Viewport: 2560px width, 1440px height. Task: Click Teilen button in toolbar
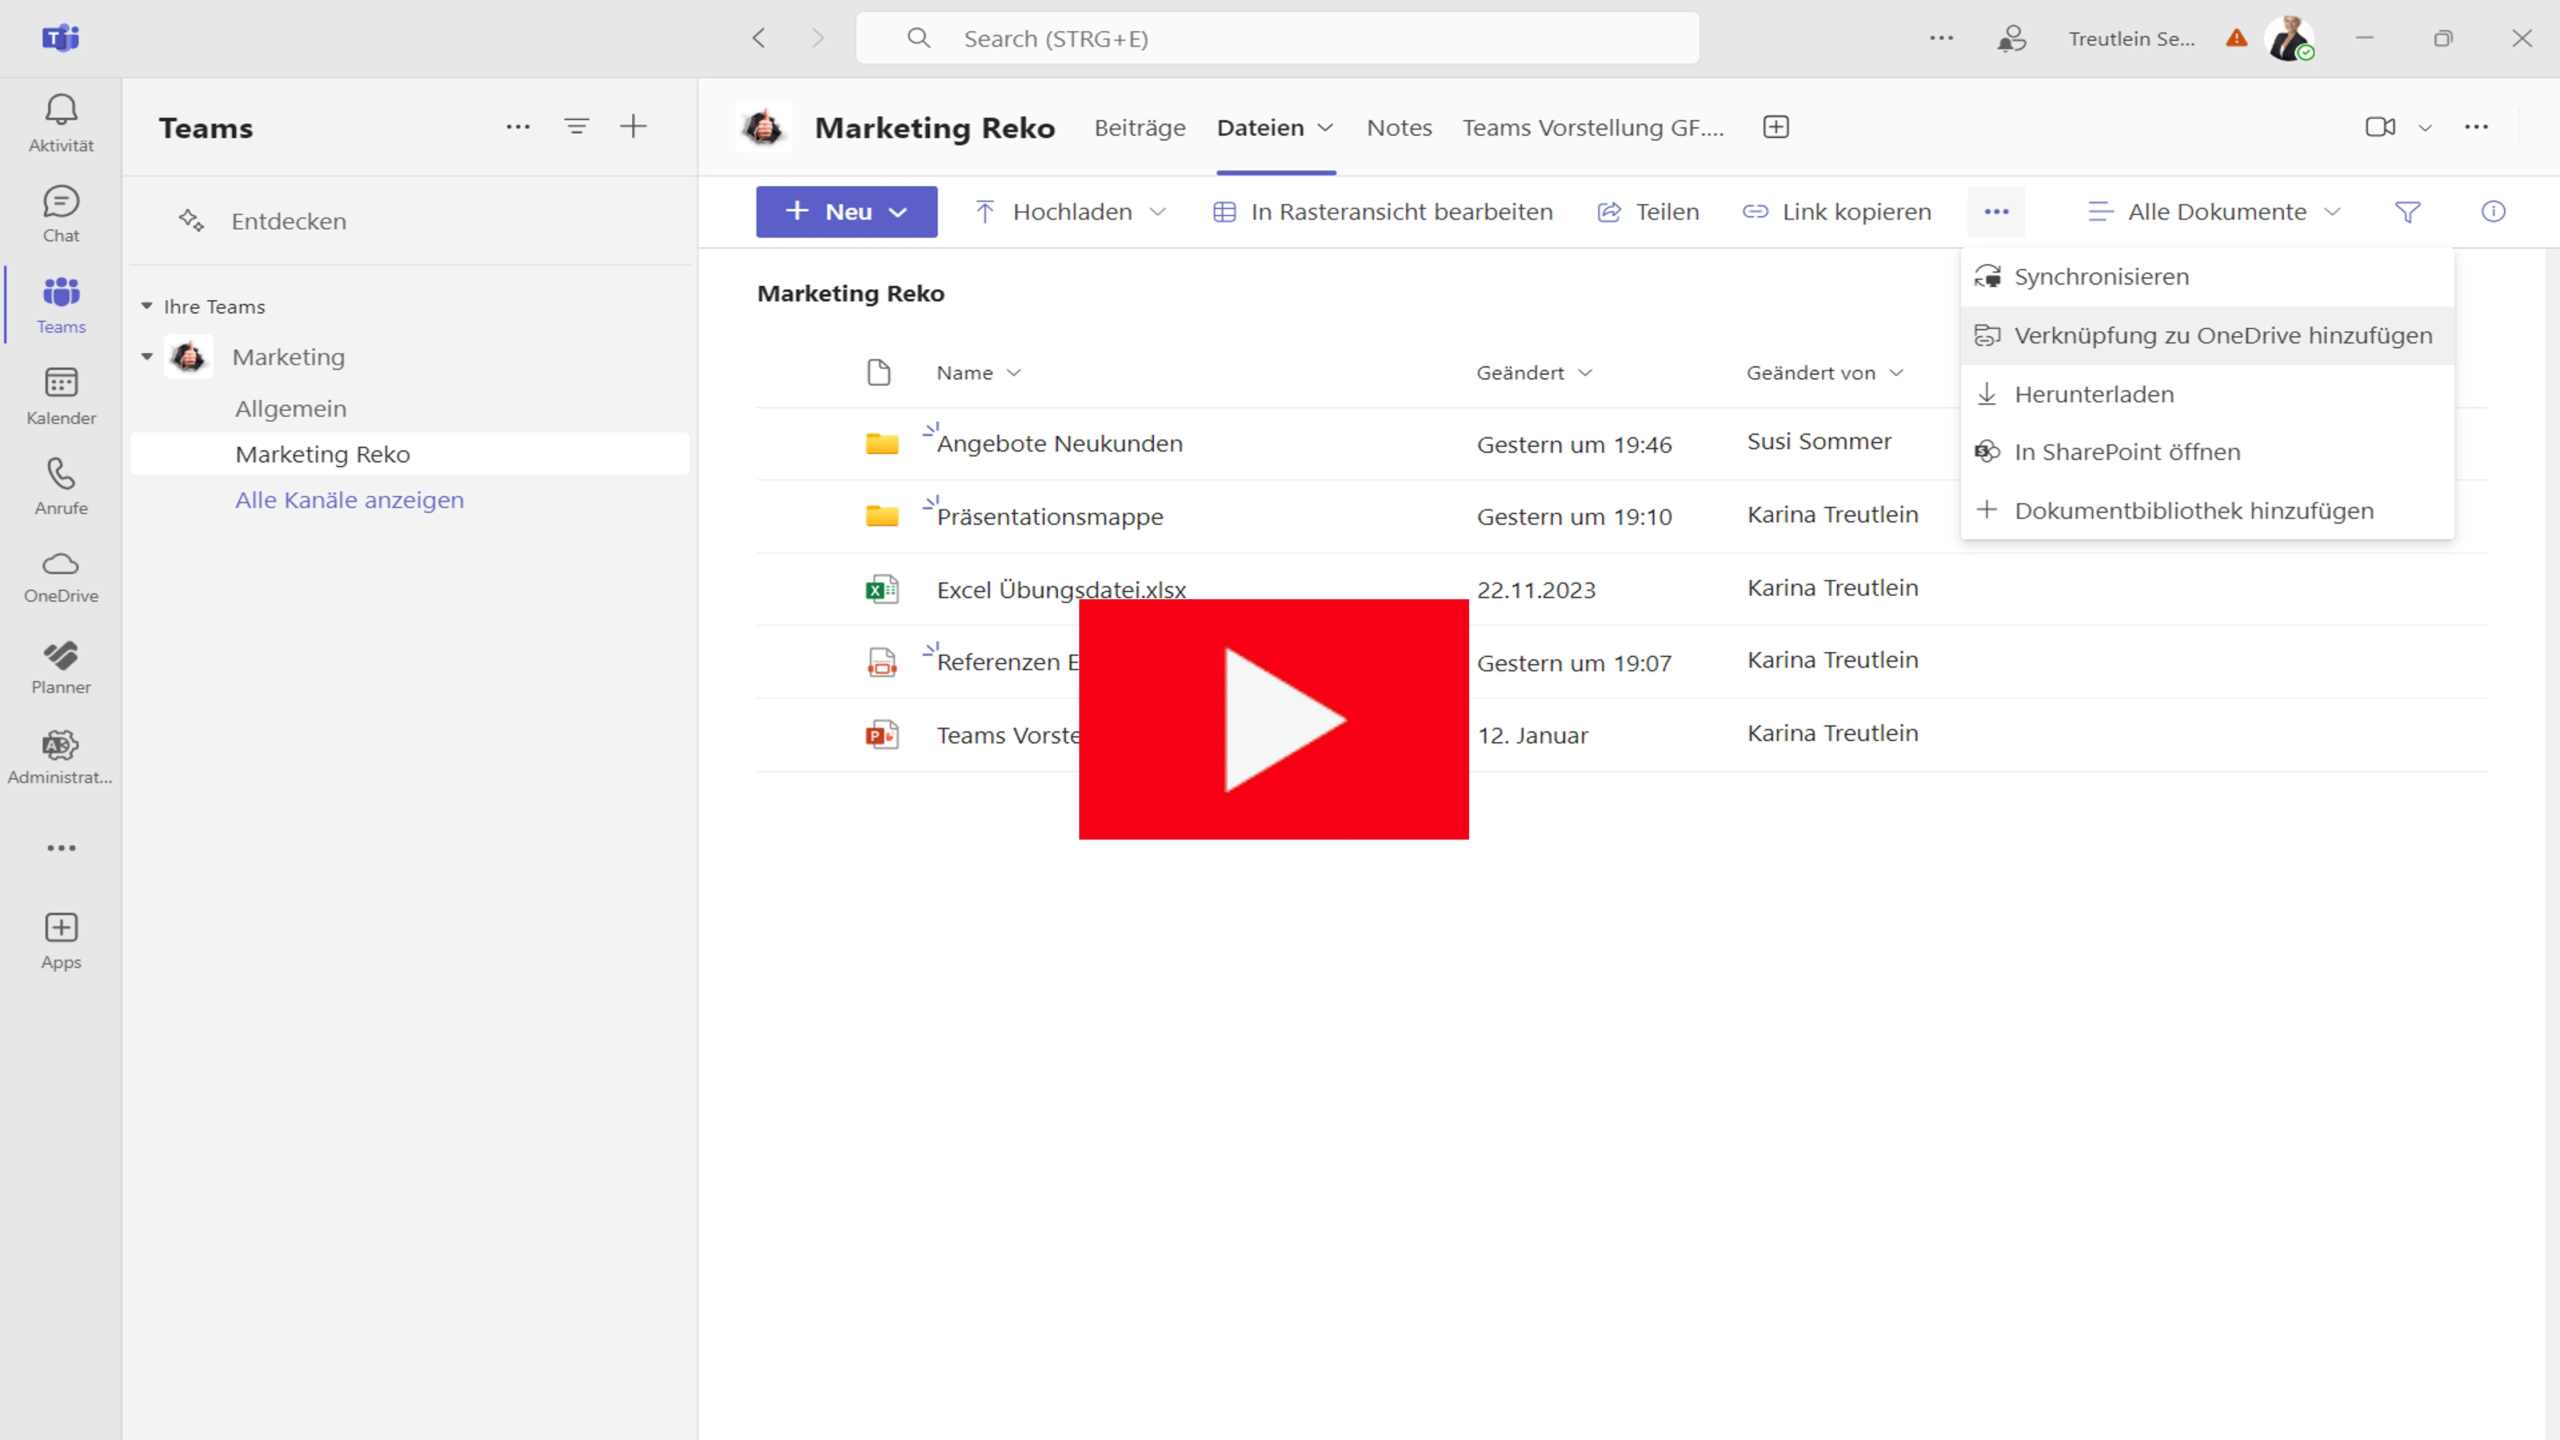(x=1647, y=211)
